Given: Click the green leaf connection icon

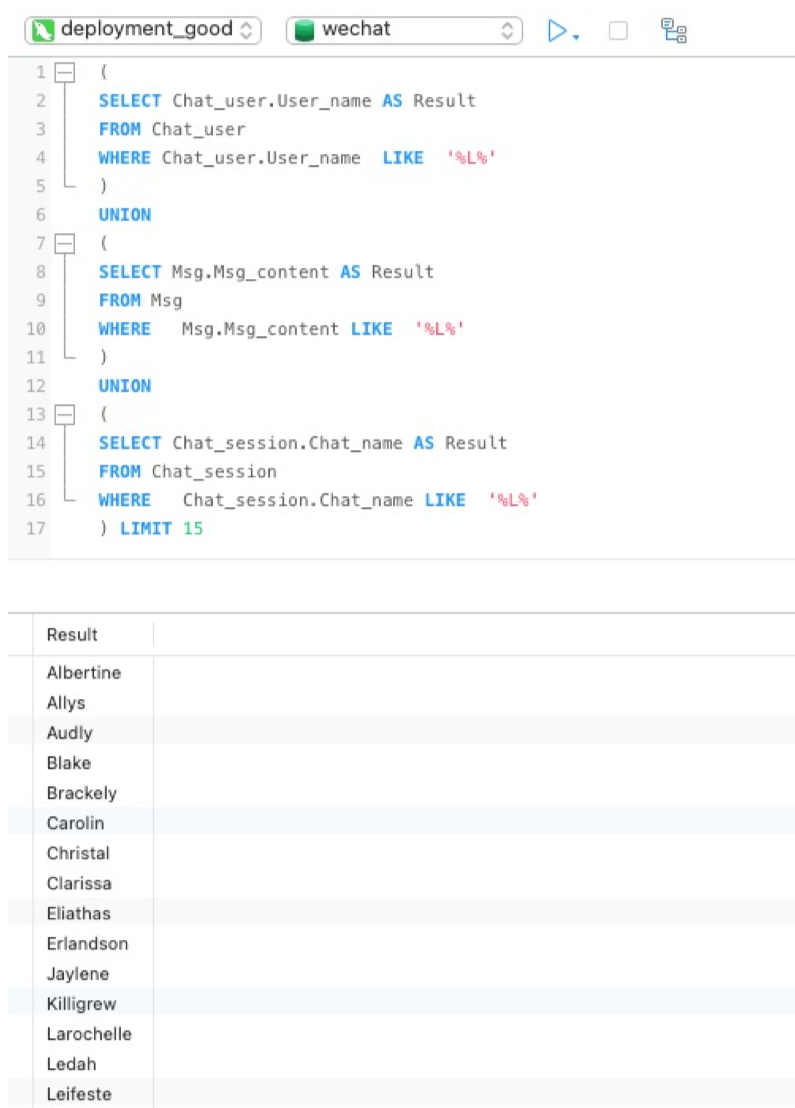Looking at the screenshot, I should pyautogui.click(x=43, y=30).
